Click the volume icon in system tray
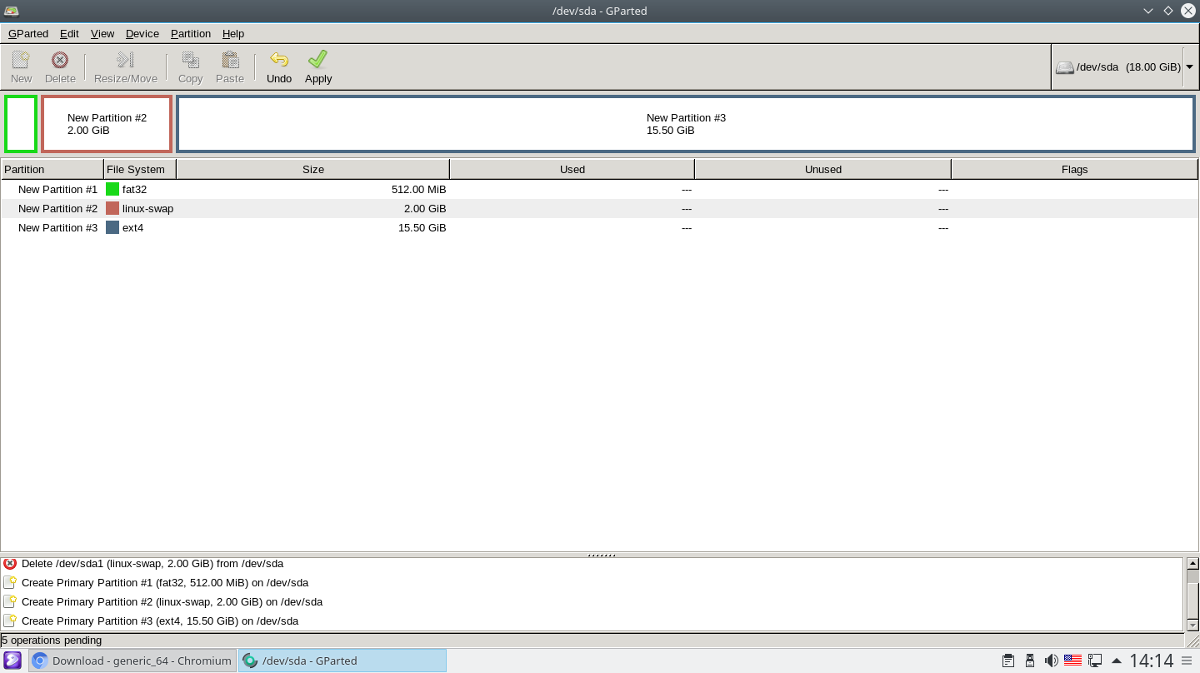 click(1051, 660)
